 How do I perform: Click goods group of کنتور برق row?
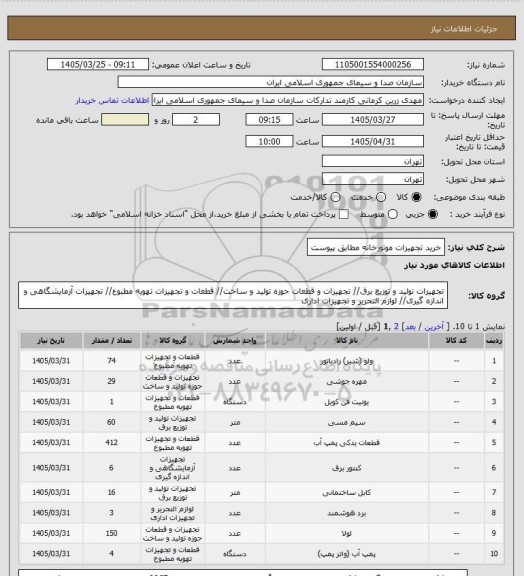click(172, 468)
